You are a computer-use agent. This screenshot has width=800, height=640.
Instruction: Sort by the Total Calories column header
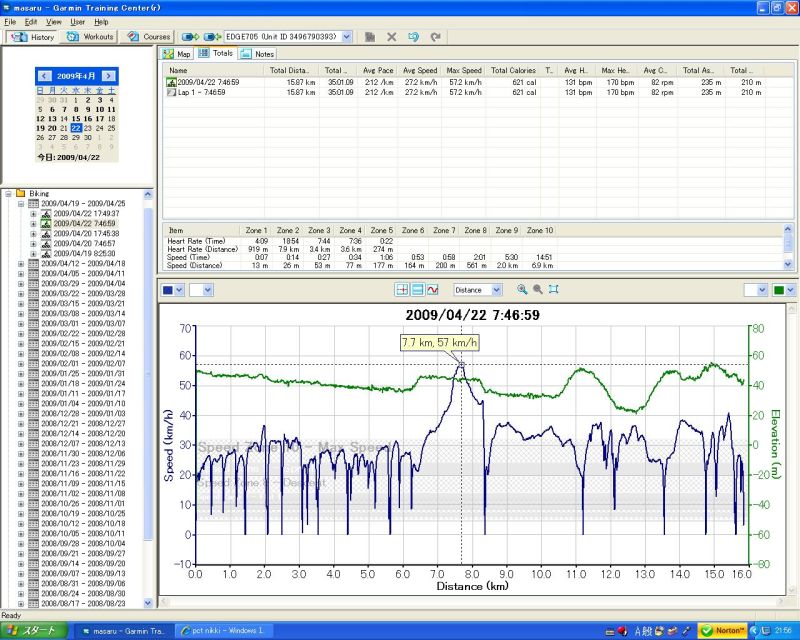tap(513, 70)
